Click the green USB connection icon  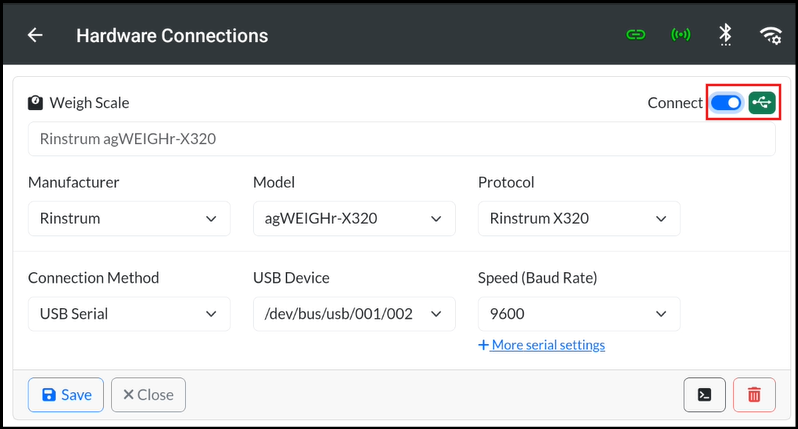[x=762, y=103]
